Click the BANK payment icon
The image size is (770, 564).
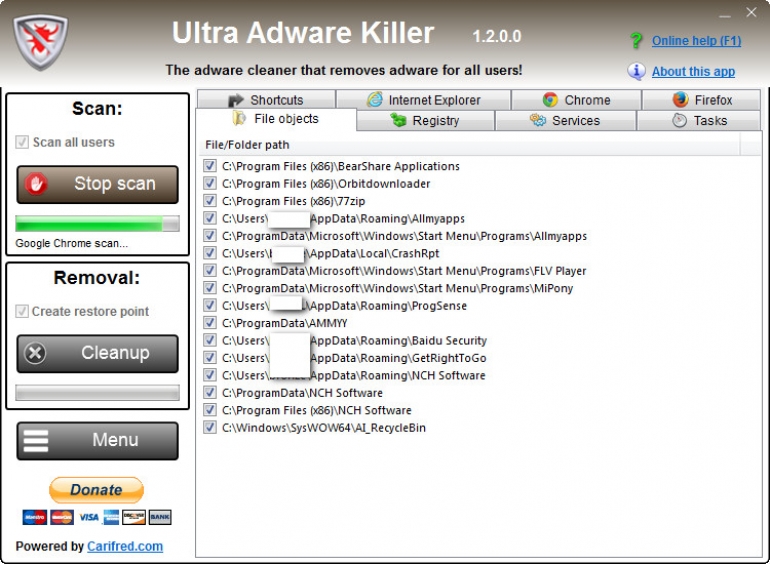pos(160,517)
